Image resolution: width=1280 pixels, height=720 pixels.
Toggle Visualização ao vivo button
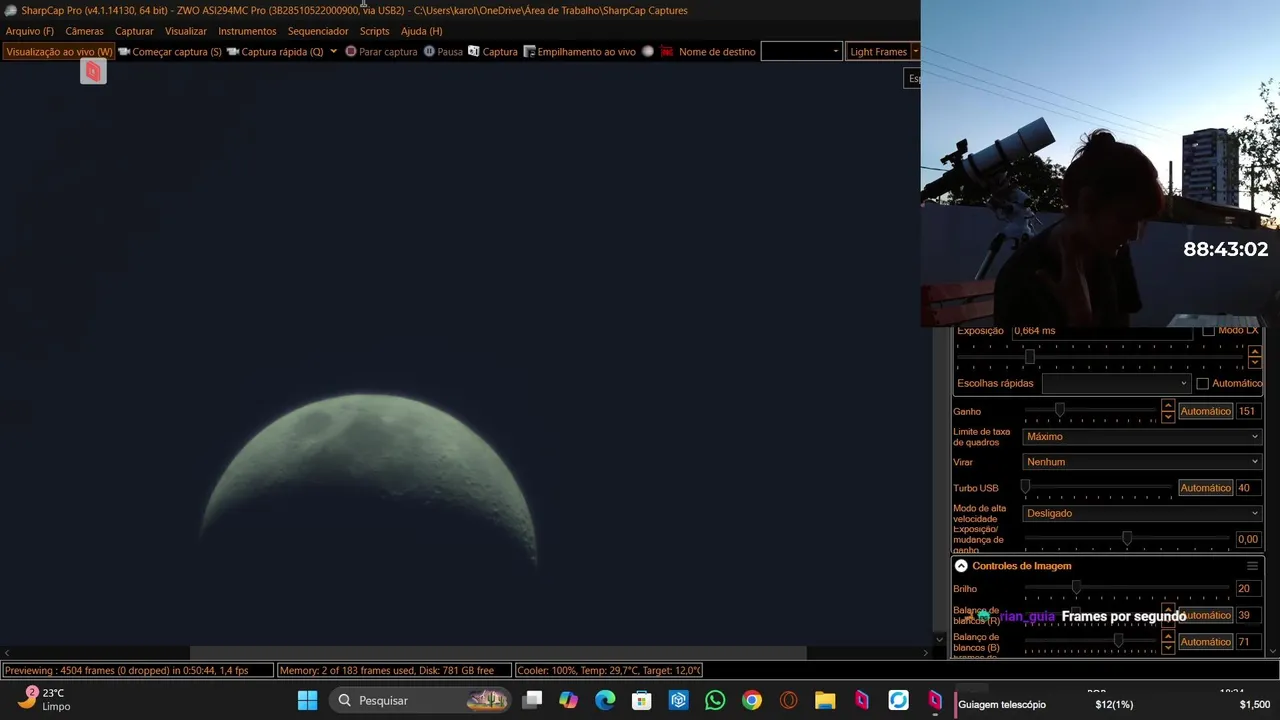(59, 52)
